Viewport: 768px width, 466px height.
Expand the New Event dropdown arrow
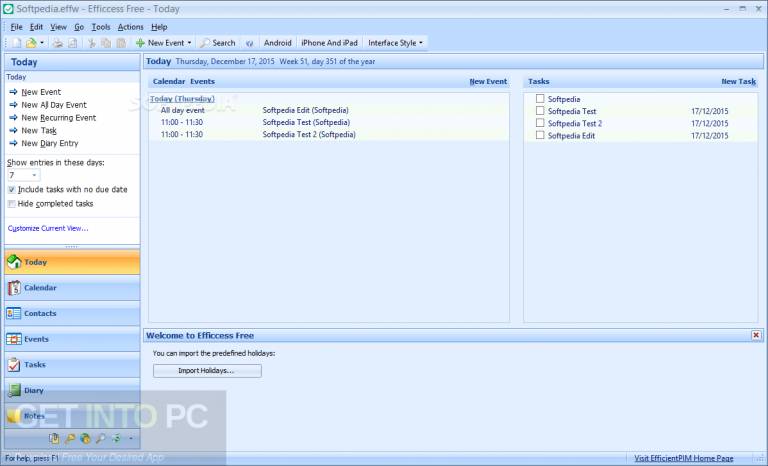click(190, 43)
